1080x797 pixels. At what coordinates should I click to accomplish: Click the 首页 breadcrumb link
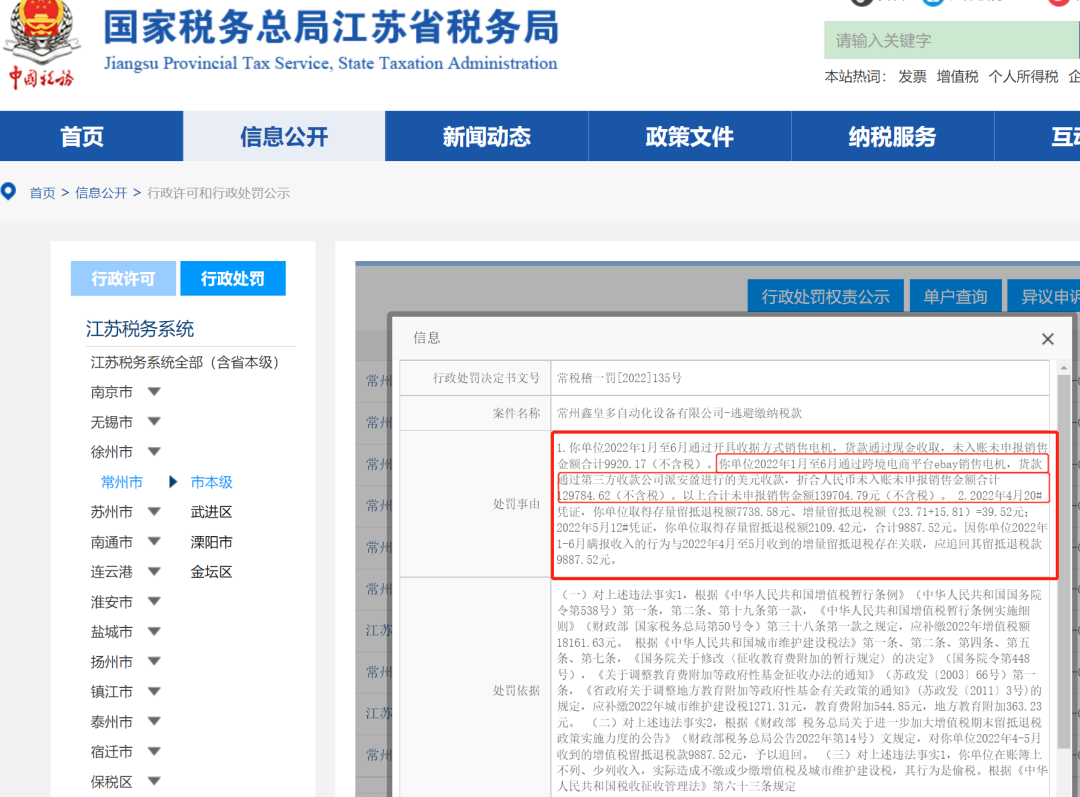42,193
